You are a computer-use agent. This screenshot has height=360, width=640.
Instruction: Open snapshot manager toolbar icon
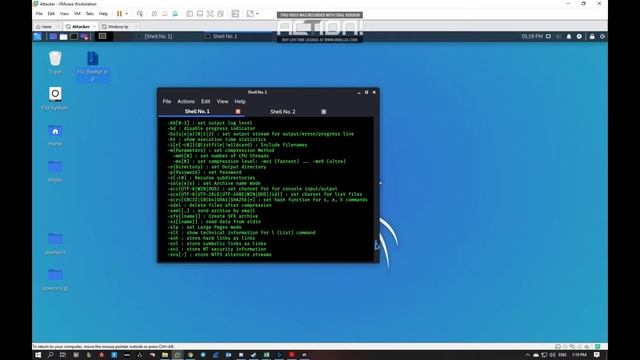pyautogui.click(x=175, y=13)
